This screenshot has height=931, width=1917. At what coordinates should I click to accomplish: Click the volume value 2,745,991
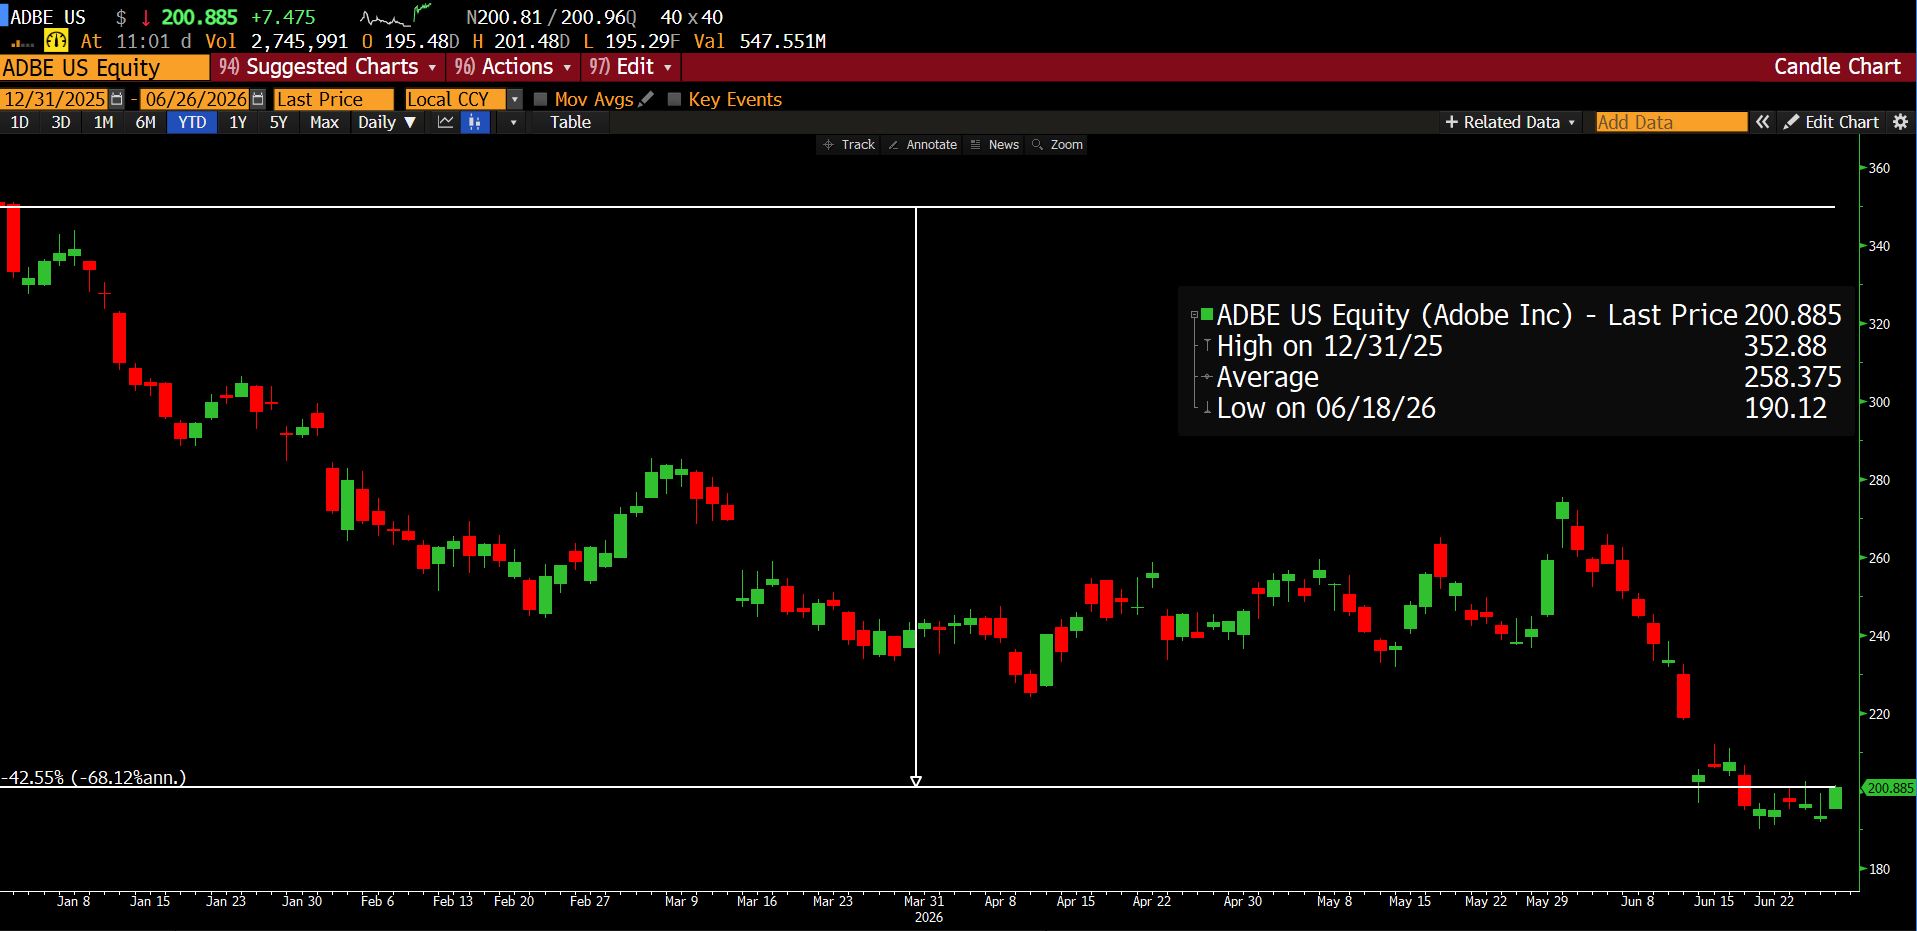[299, 41]
